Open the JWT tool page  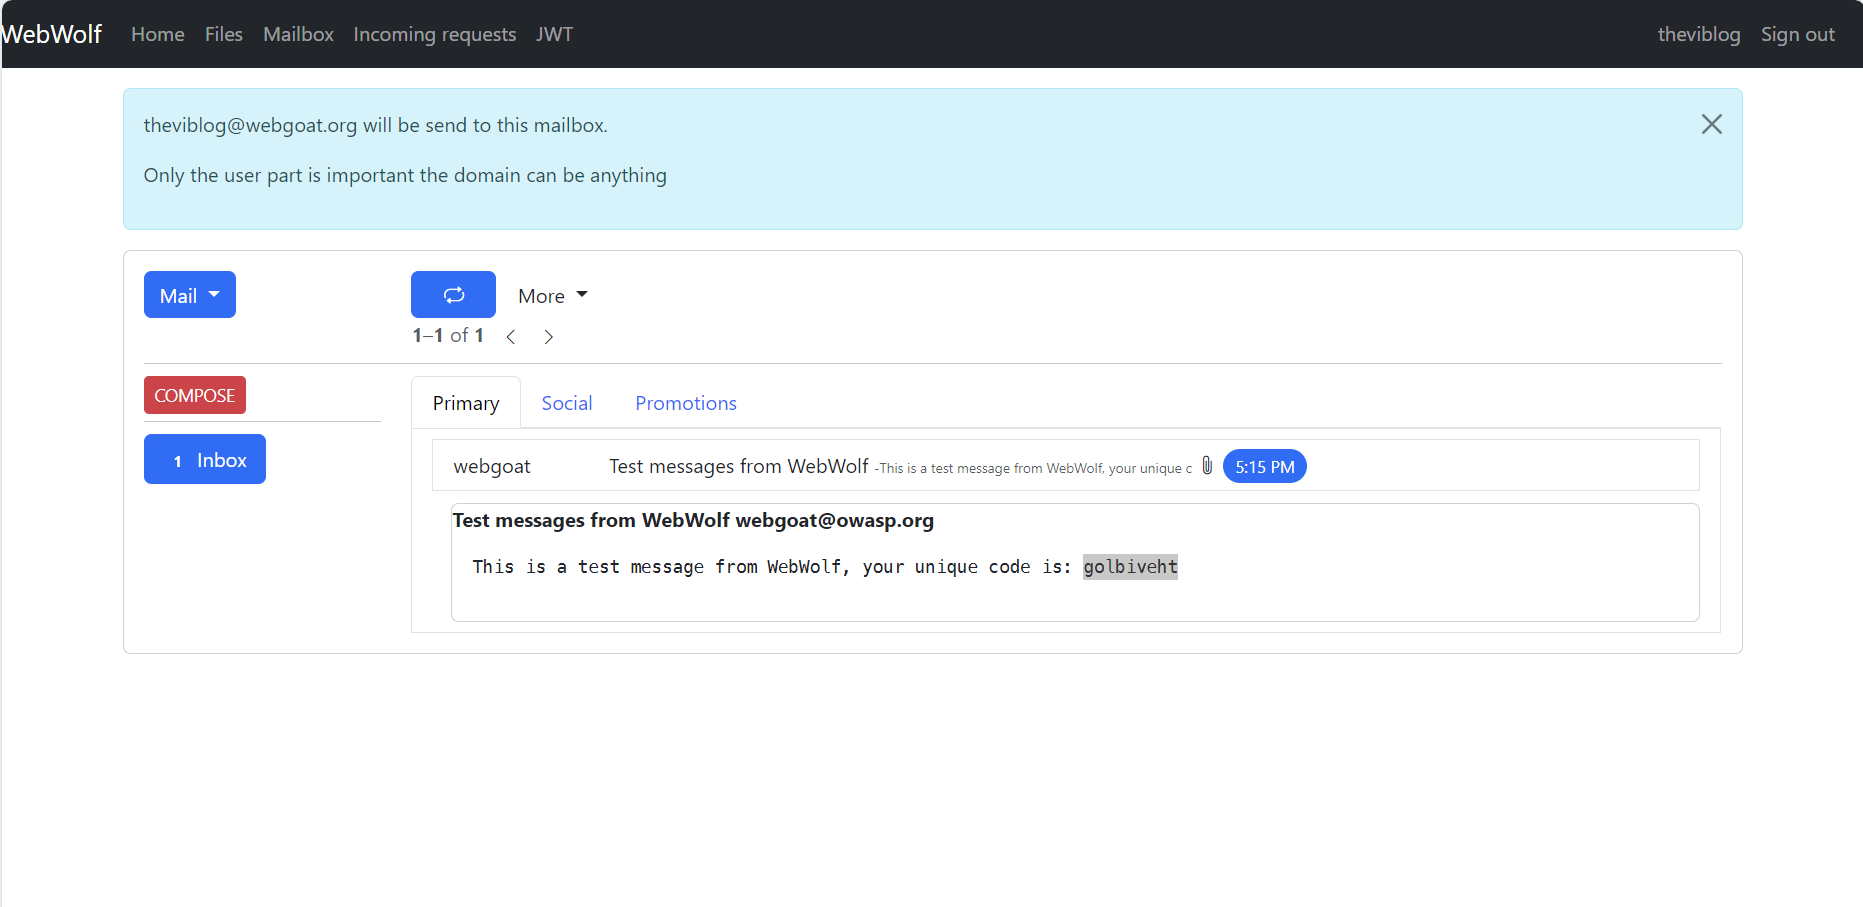click(554, 34)
